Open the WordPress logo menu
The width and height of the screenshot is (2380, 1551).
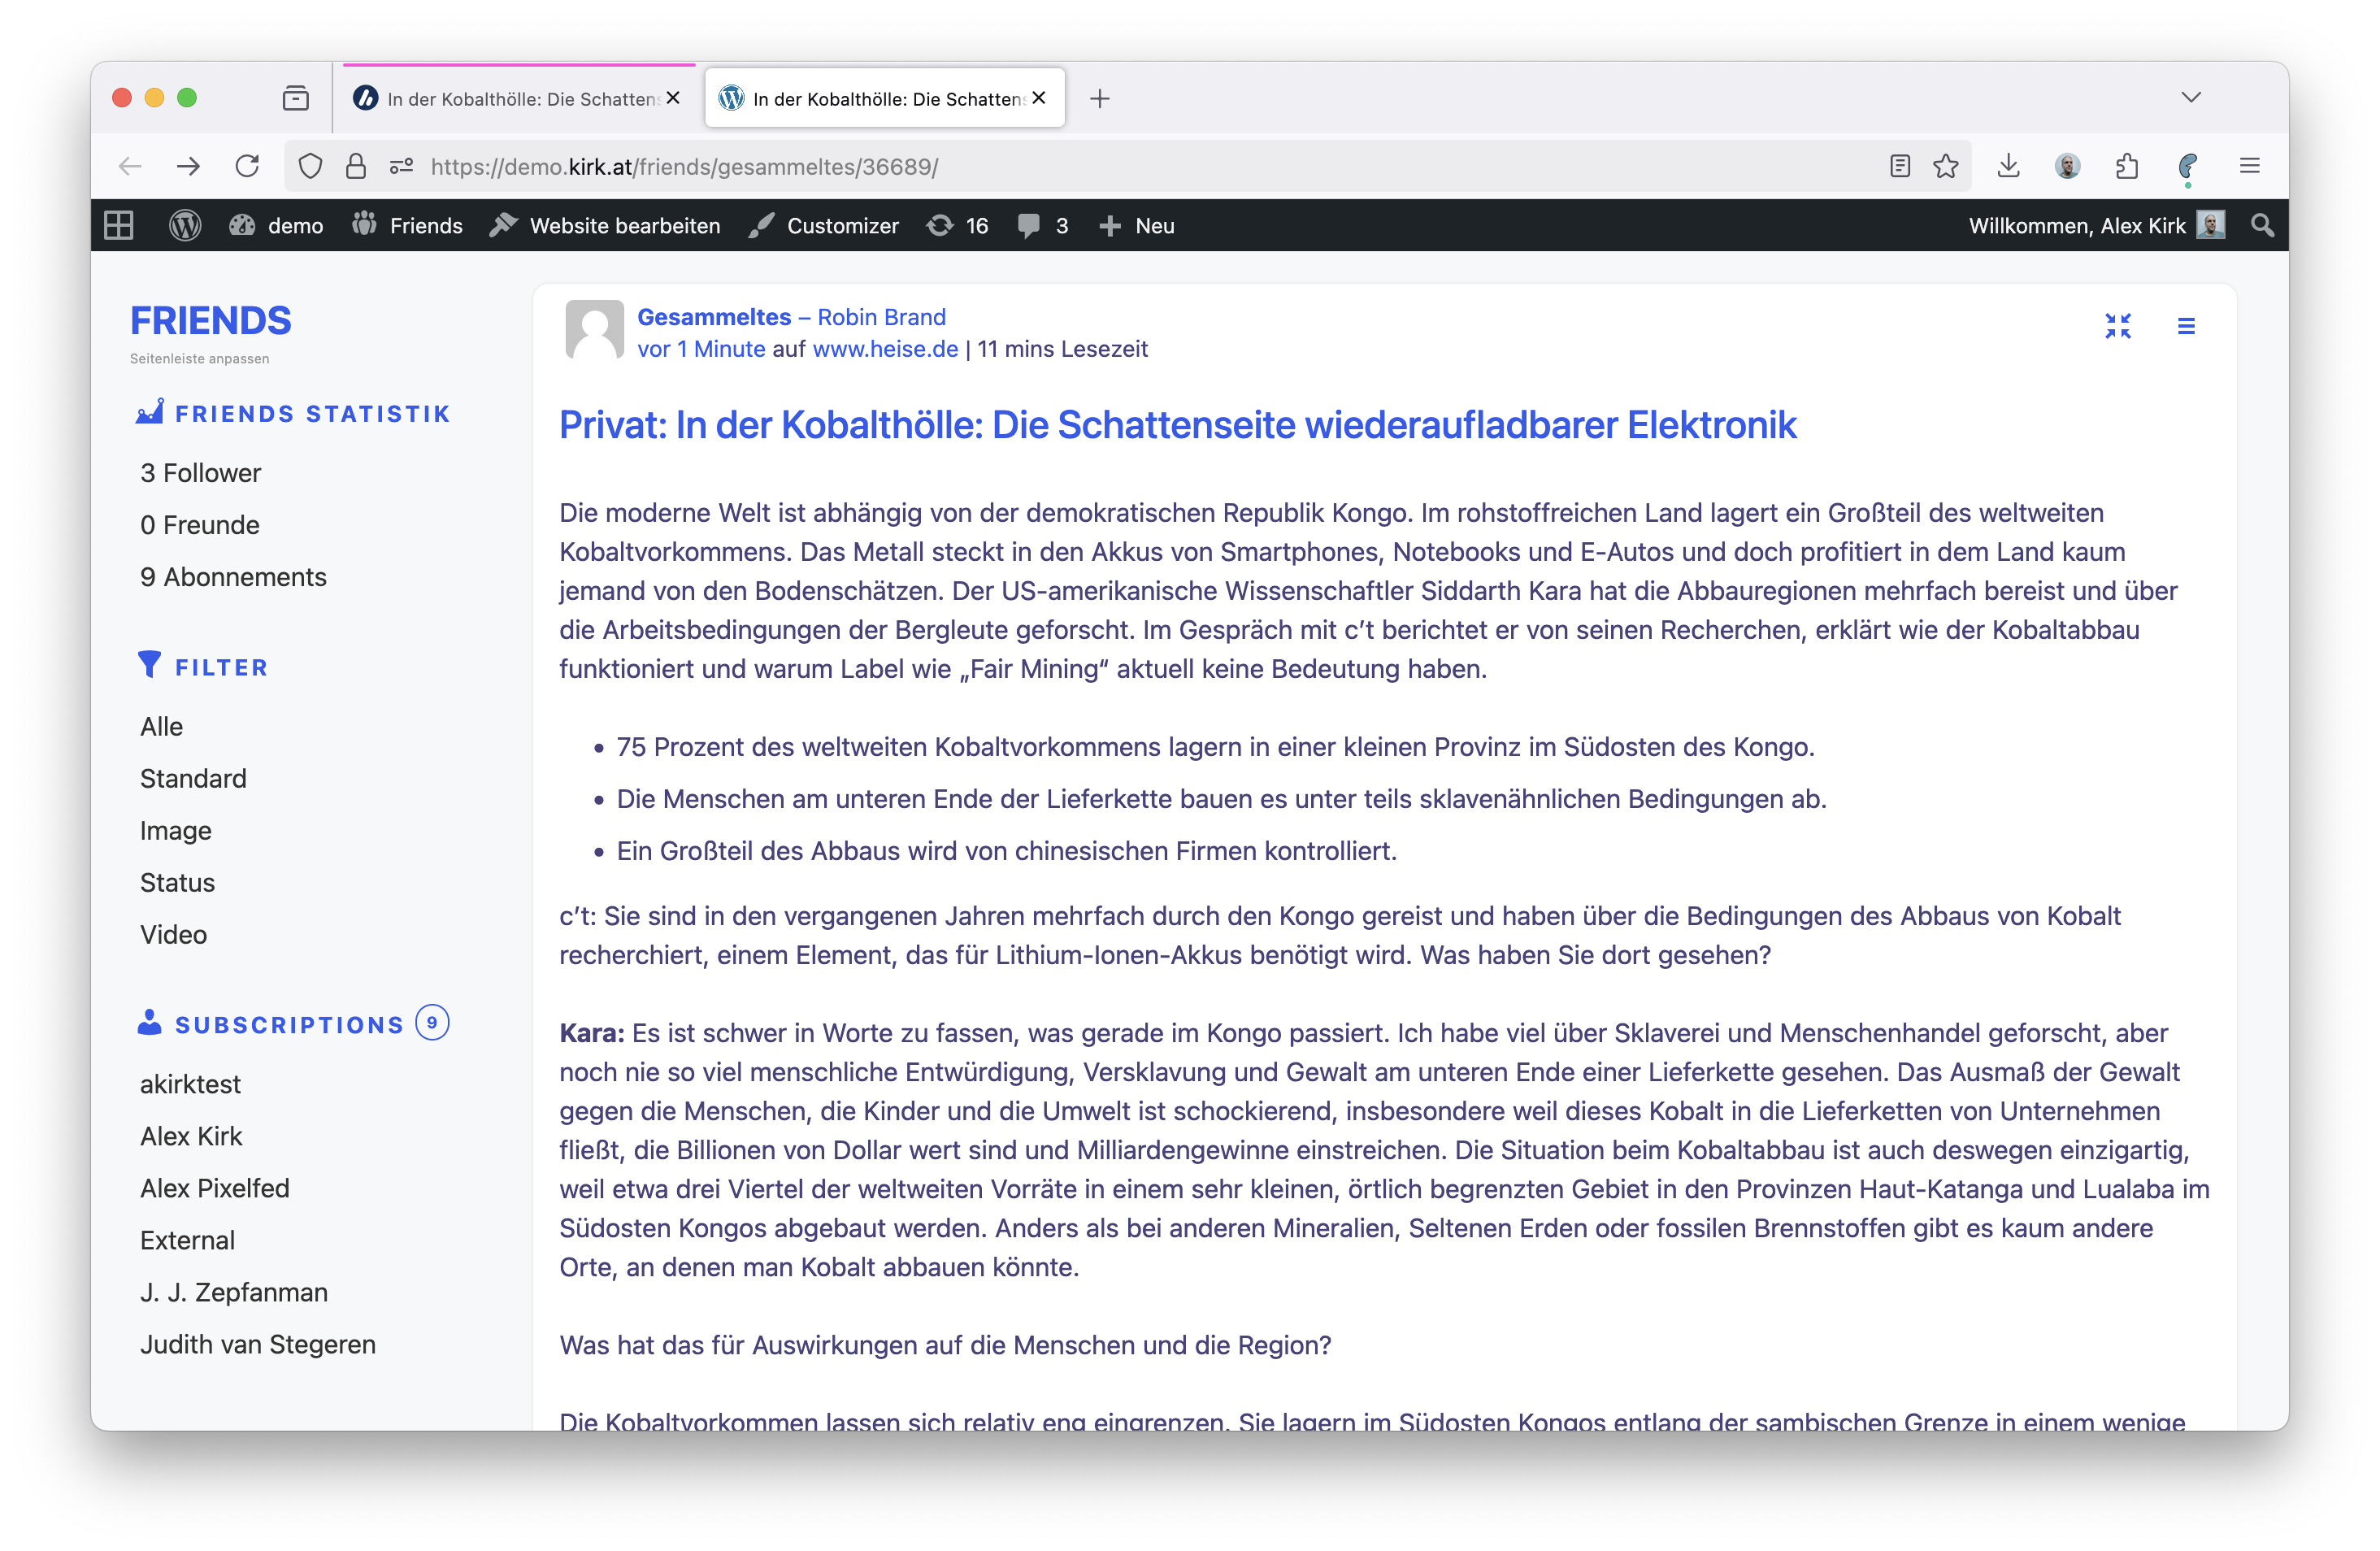(185, 225)
